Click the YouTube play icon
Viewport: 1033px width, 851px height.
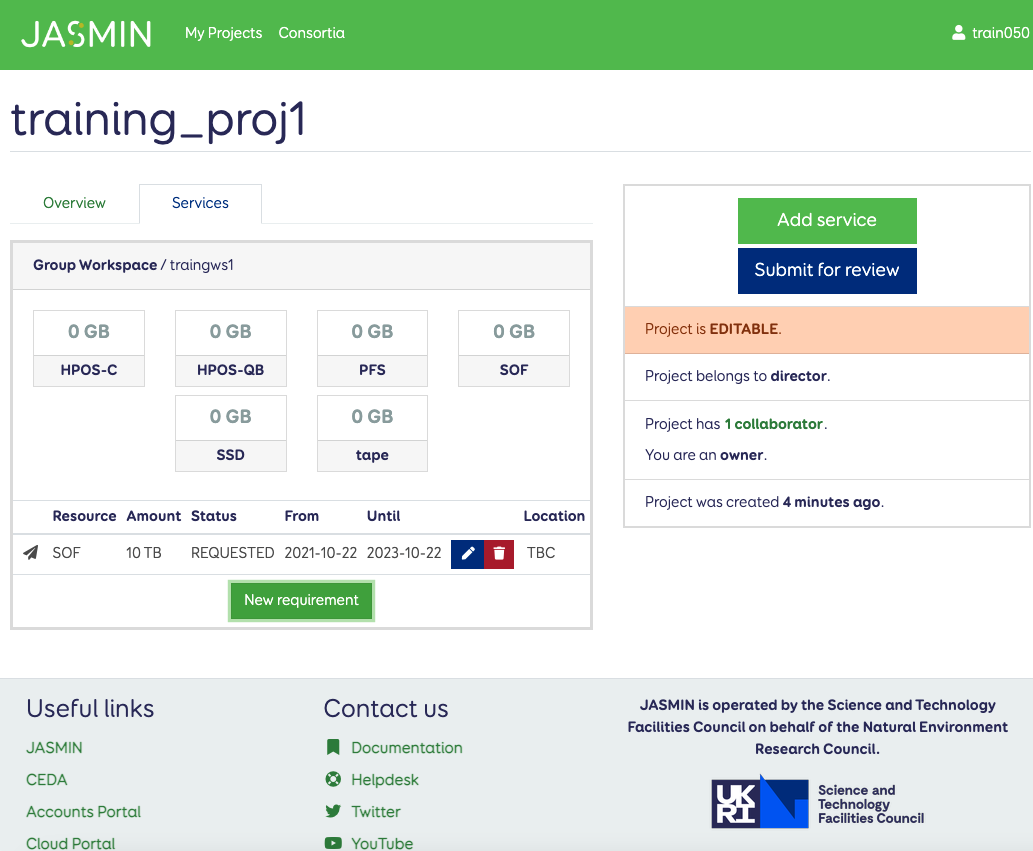click(333, 843)
